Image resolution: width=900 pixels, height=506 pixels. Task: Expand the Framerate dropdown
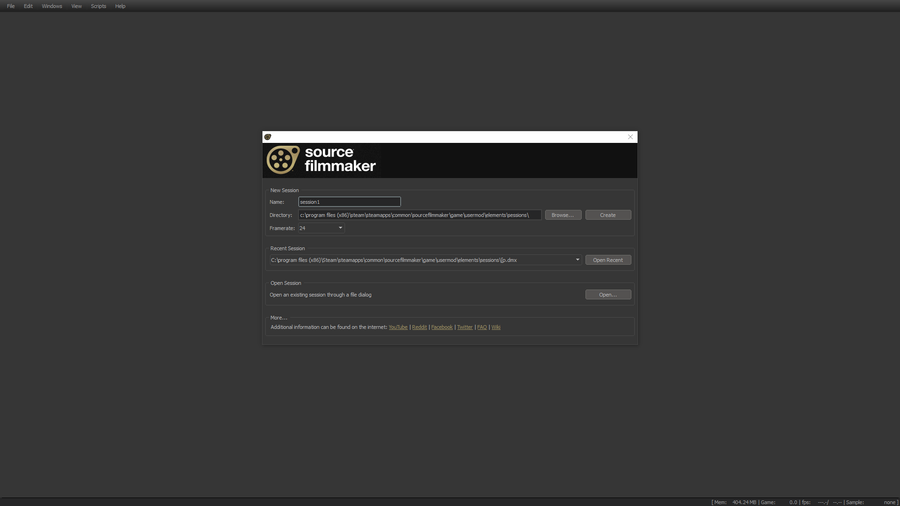[x=321, y=228]
